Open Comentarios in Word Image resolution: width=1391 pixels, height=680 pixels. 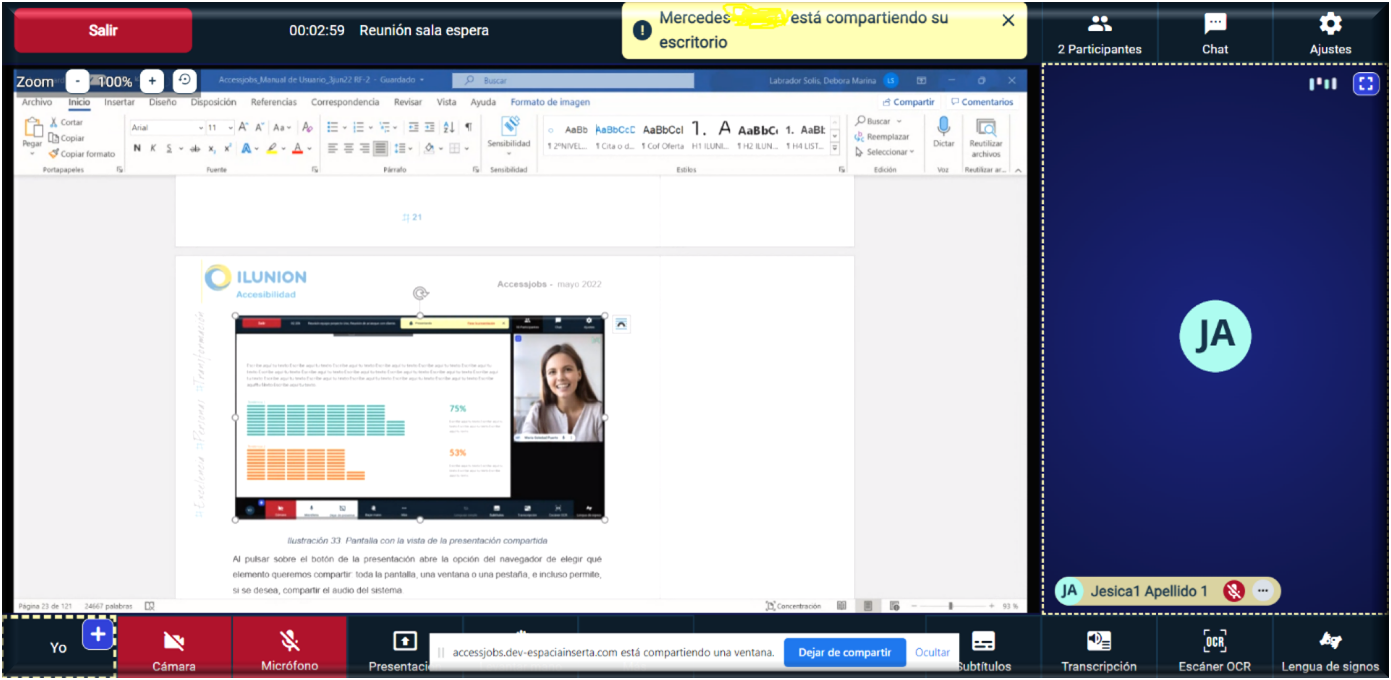coord(982,102)
